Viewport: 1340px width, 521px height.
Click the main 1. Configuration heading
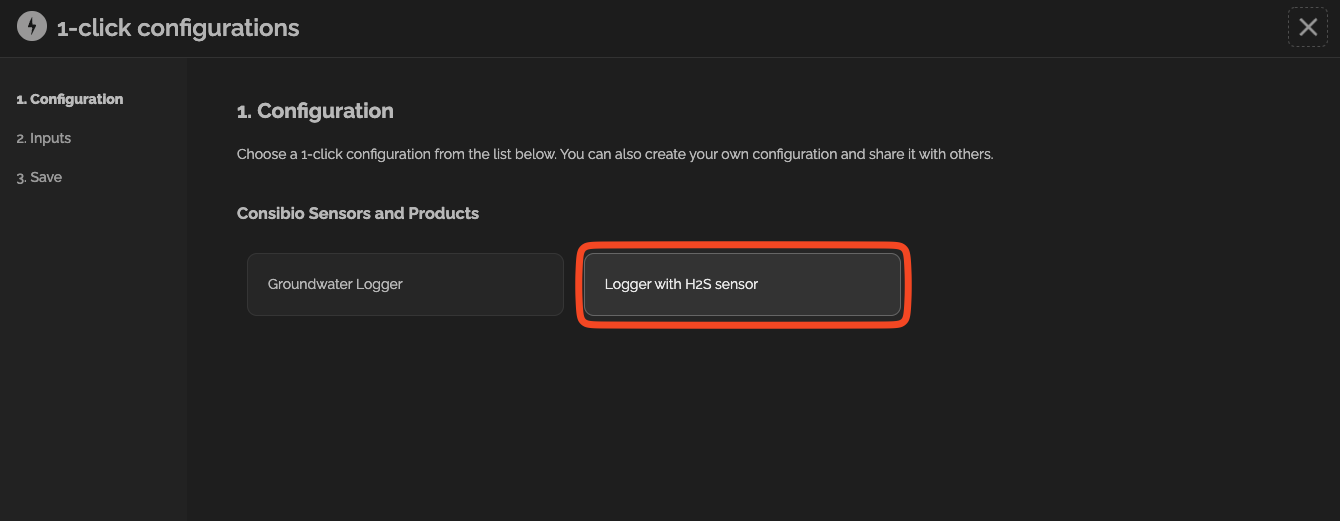click(x=315, y=111)
